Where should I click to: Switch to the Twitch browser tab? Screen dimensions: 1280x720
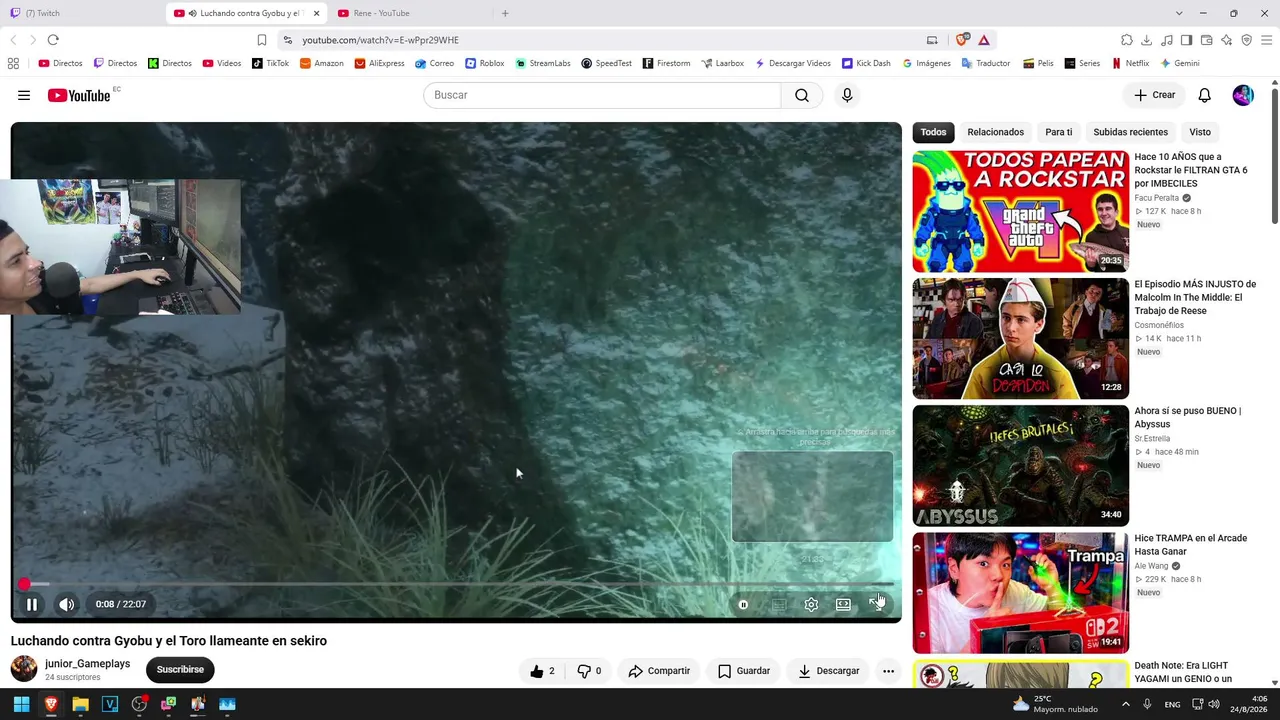click(80, 13)
